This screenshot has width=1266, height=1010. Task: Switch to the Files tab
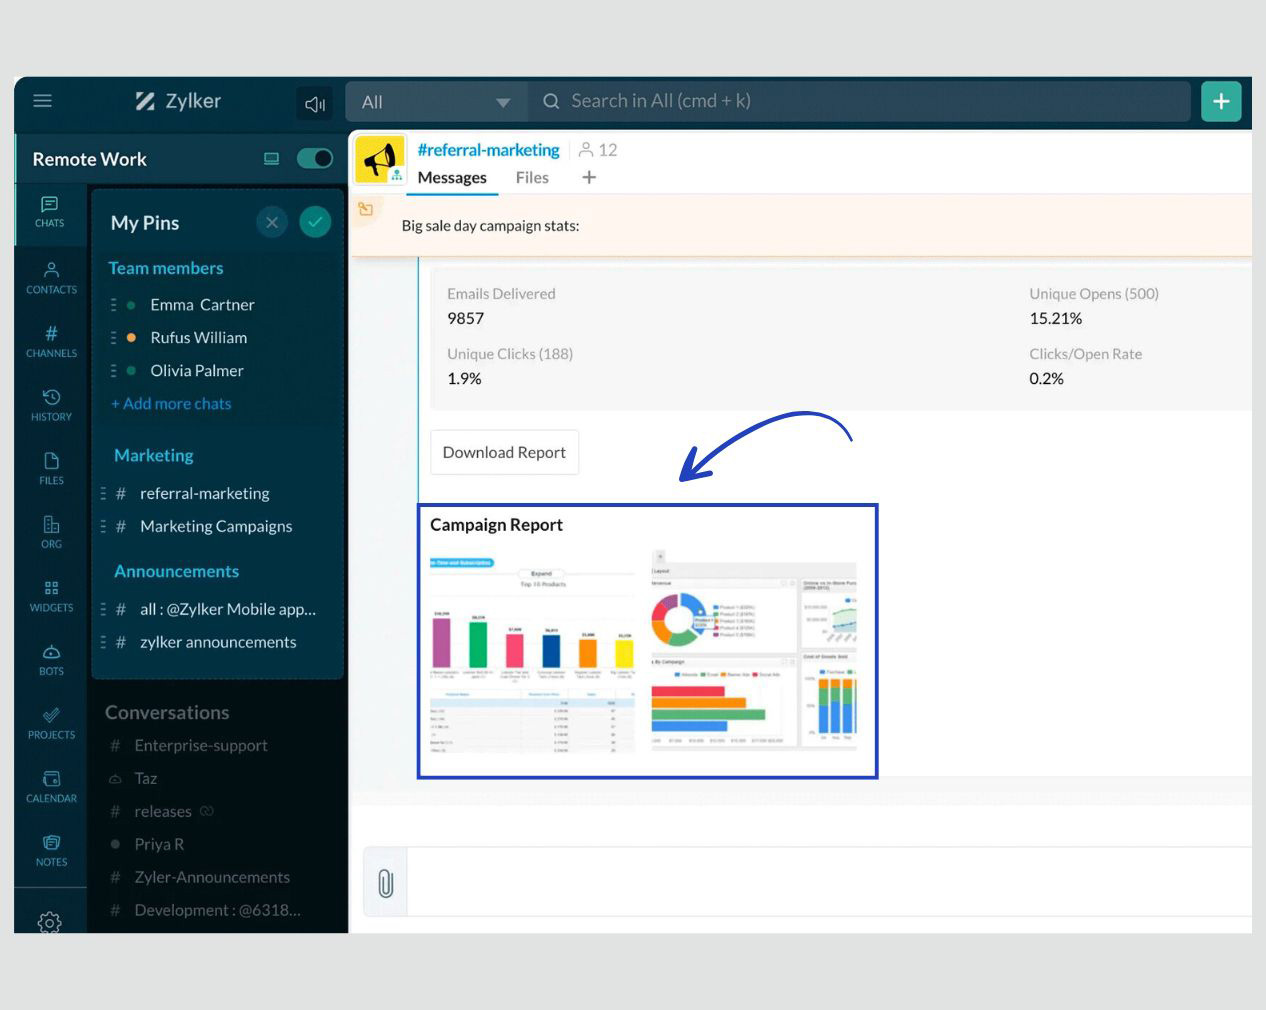[x=532, y=178]
